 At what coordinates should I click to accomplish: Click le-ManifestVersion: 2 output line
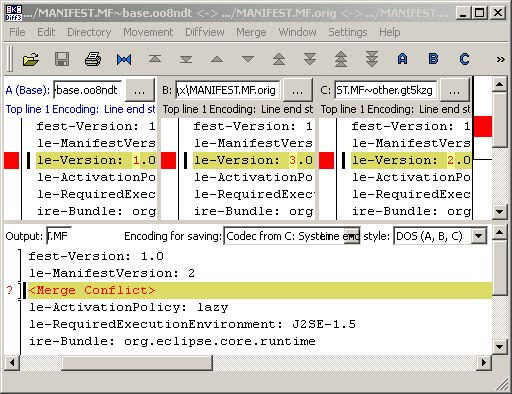(112, 273)
